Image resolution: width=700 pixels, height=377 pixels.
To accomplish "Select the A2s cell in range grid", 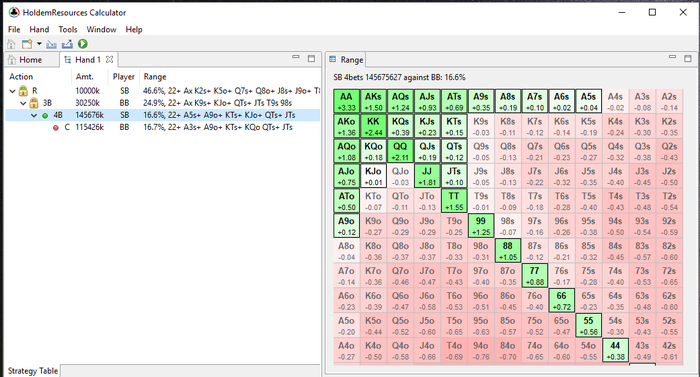I will (x=669, y=101).
